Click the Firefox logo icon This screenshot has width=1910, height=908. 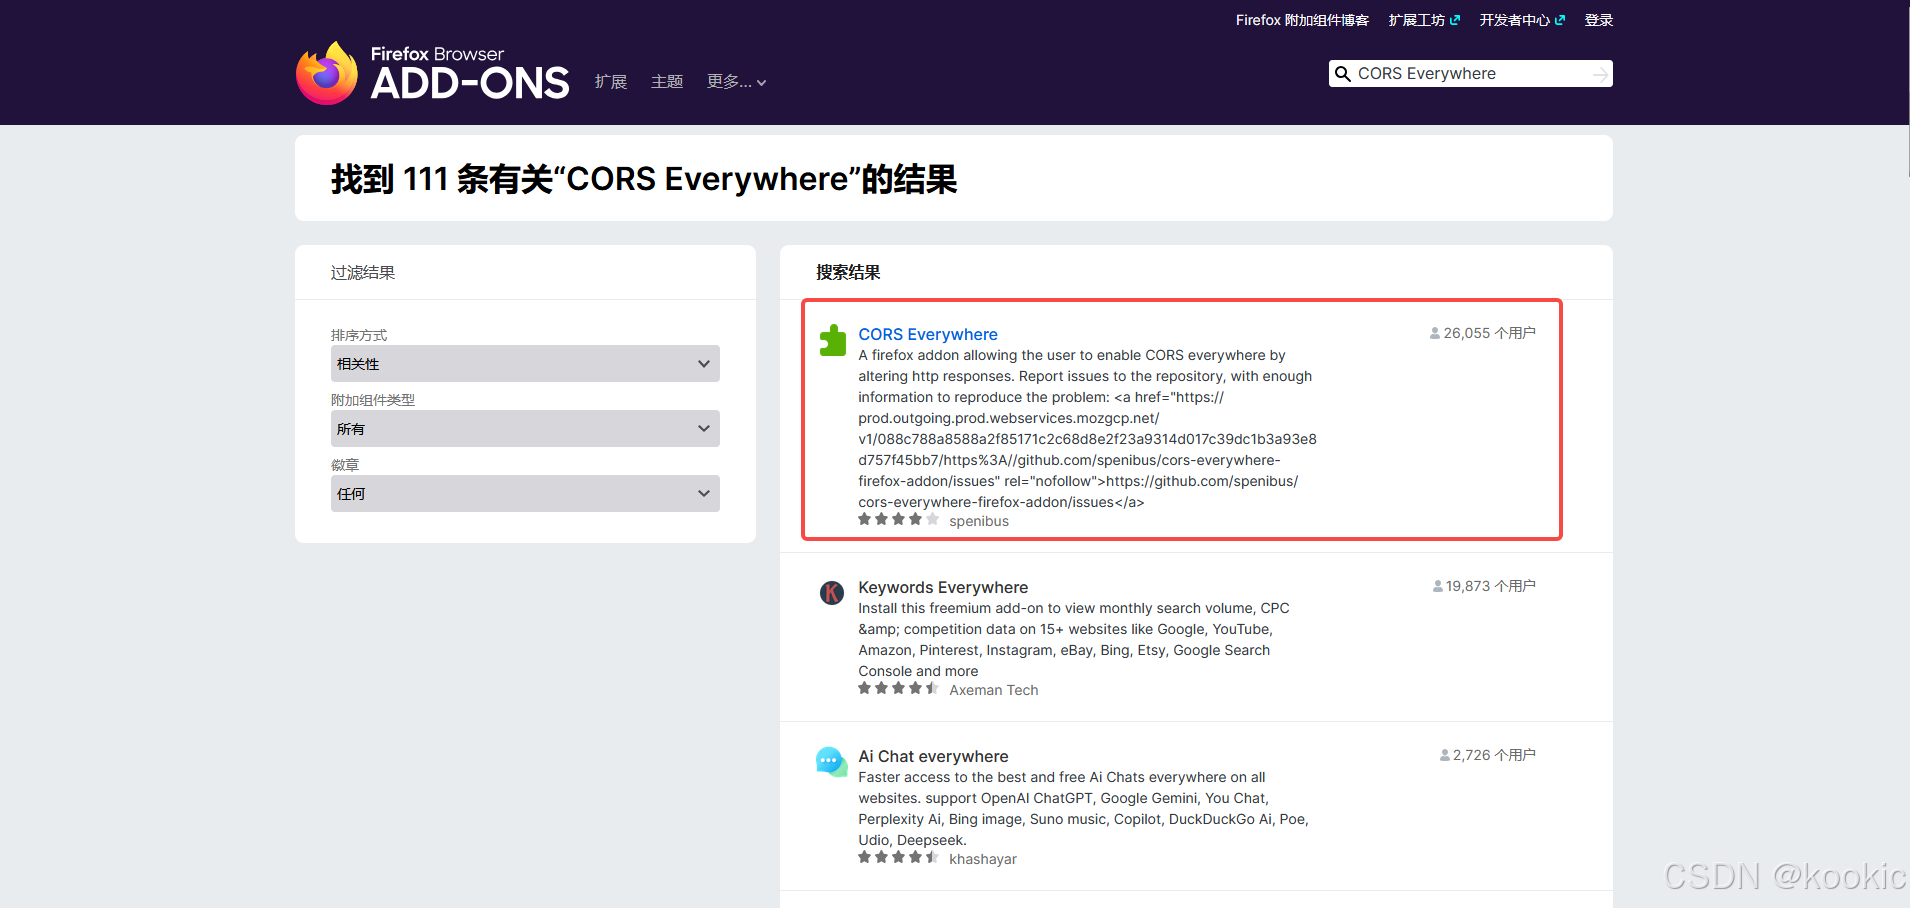pos(327,73)
